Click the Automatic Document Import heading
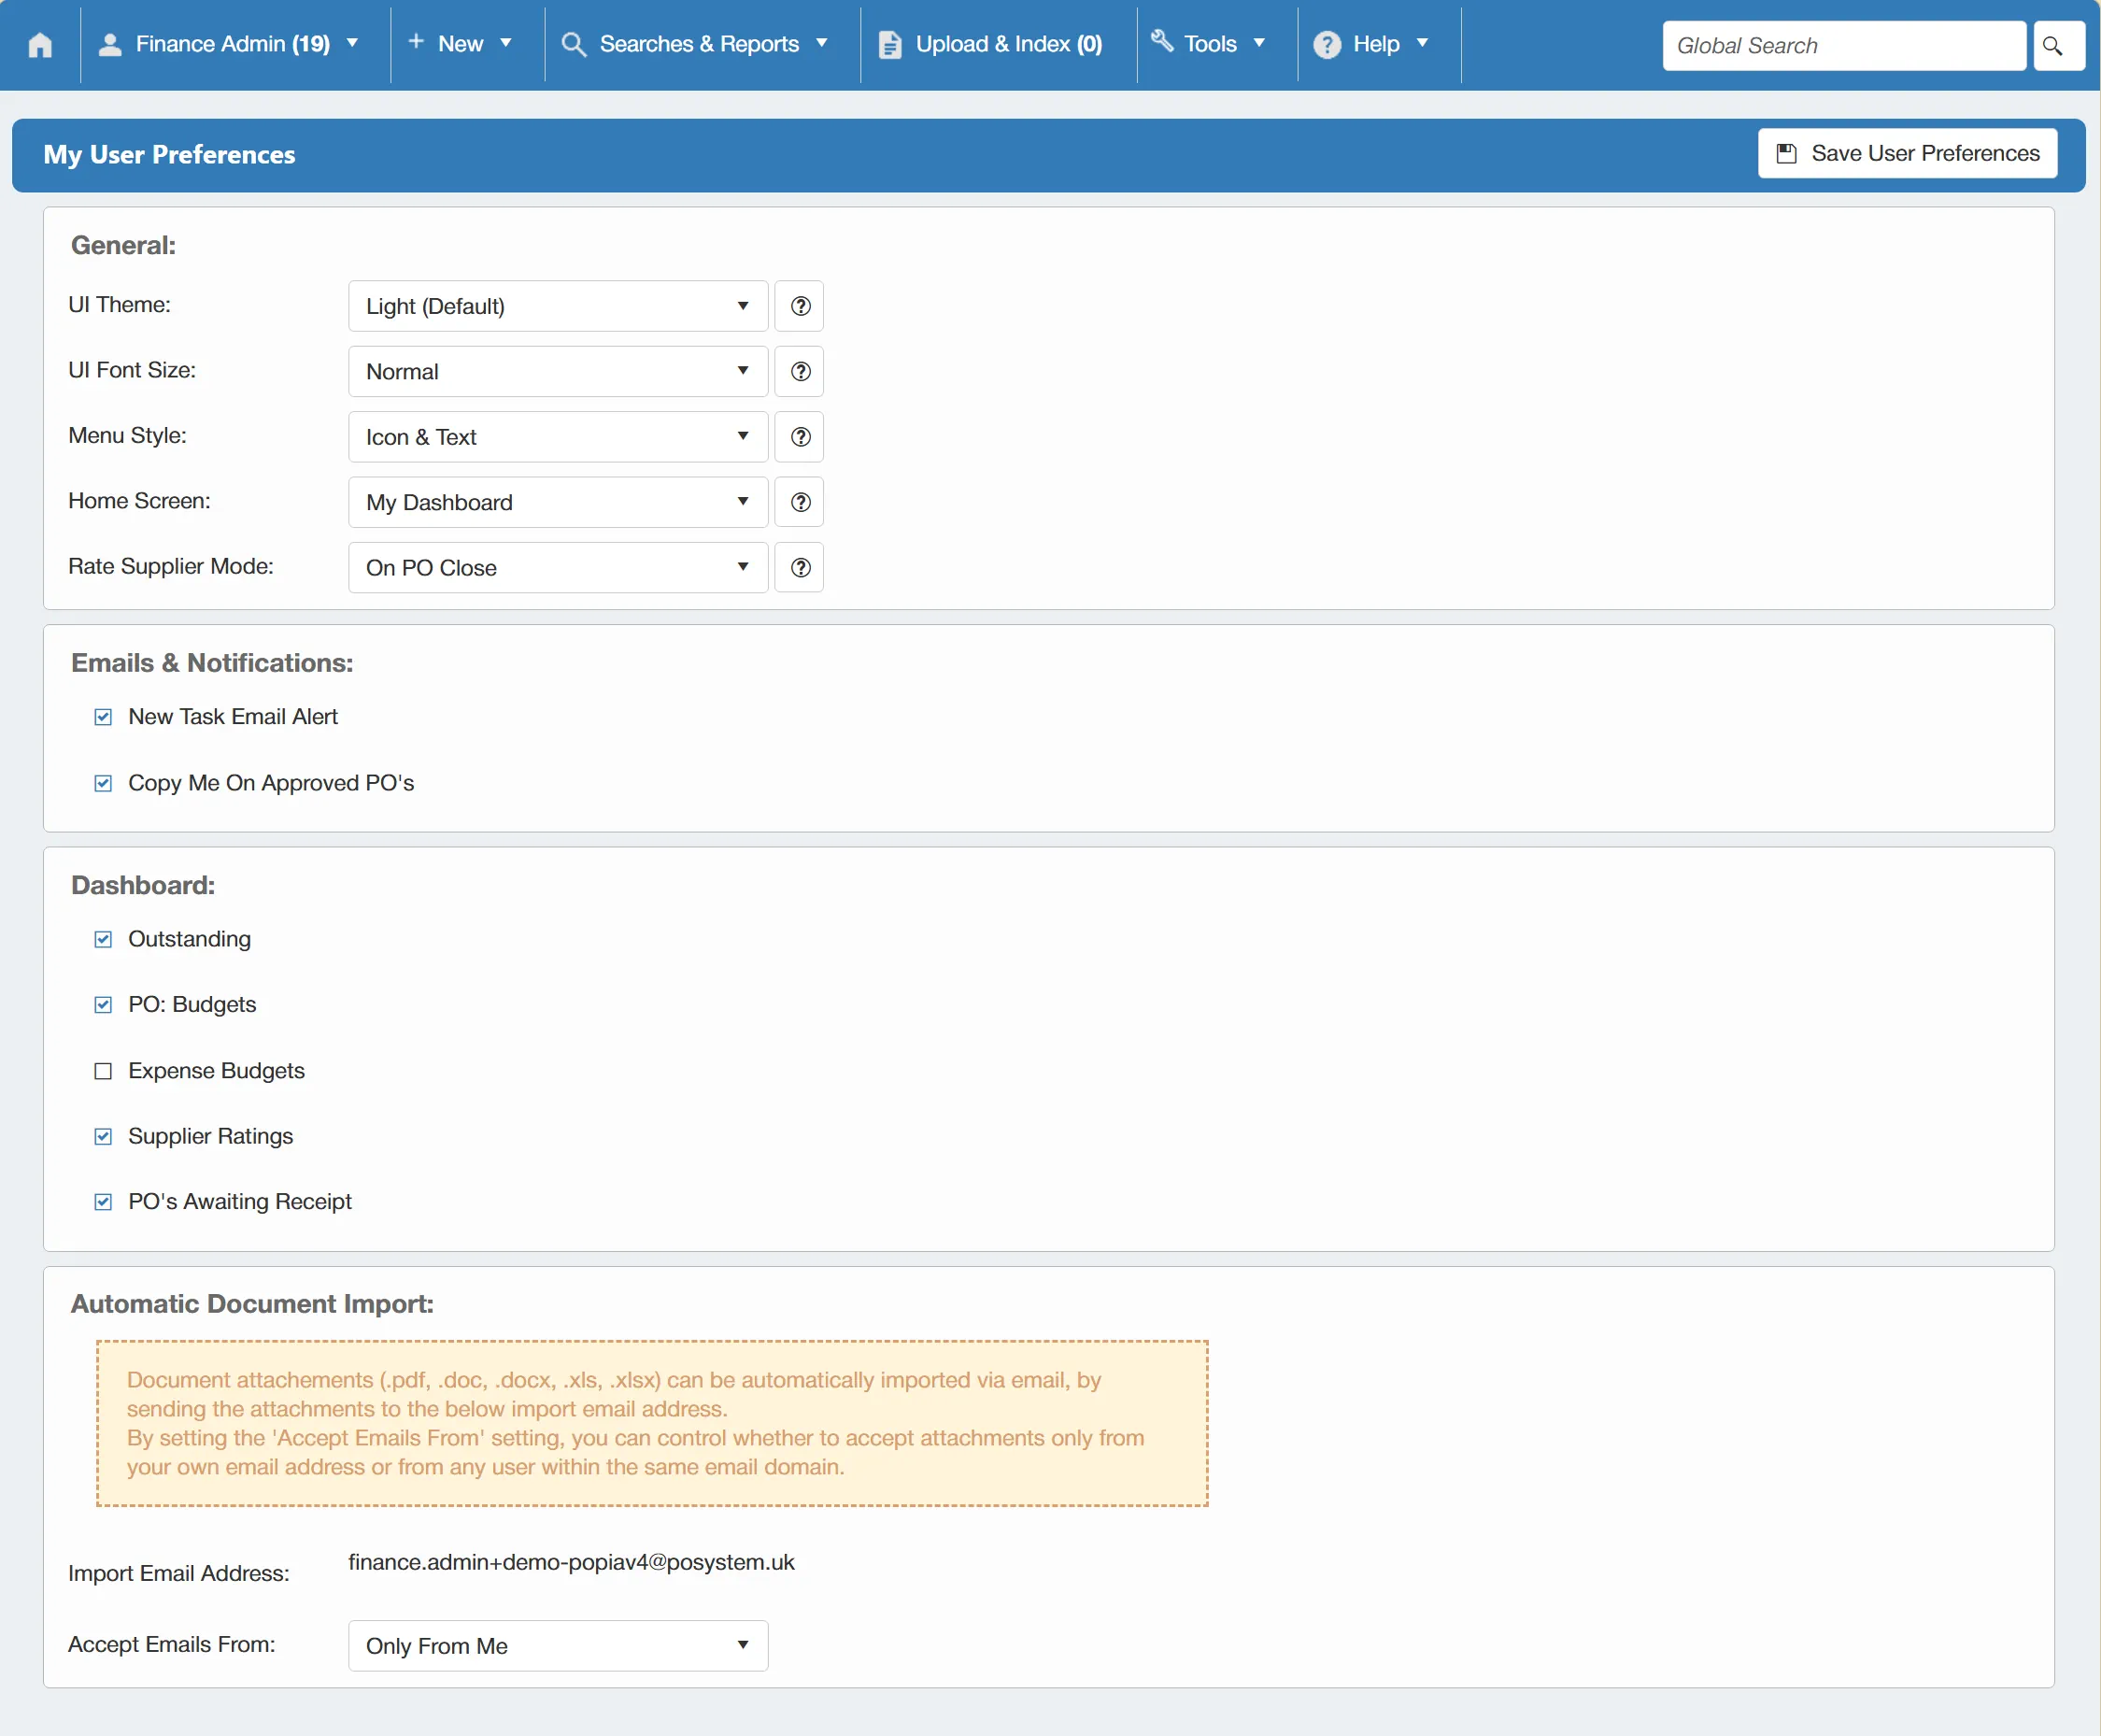The image size is (2101, 1736). (252, 1304)
